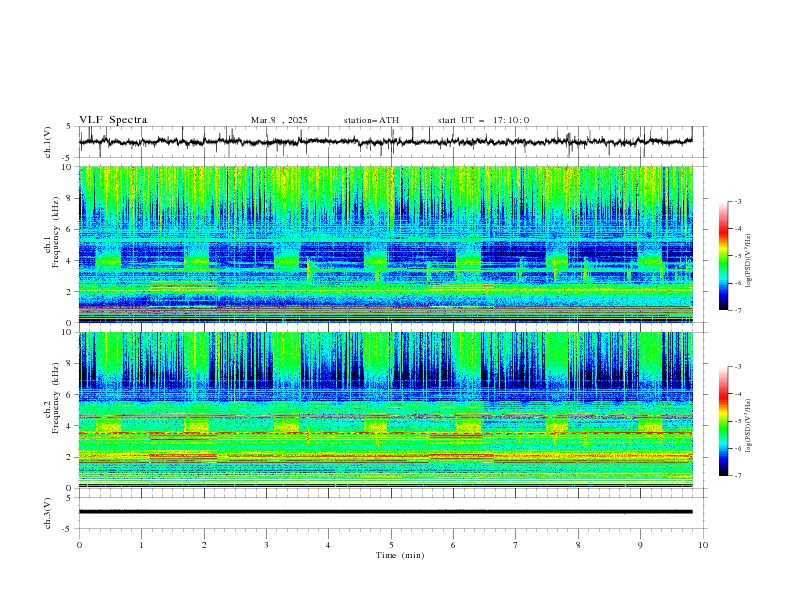Click the '5' tick on time axis

coord(391,545)
